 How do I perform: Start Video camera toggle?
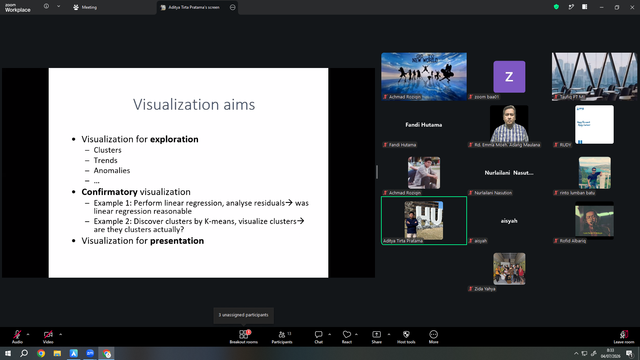(48, 337)
